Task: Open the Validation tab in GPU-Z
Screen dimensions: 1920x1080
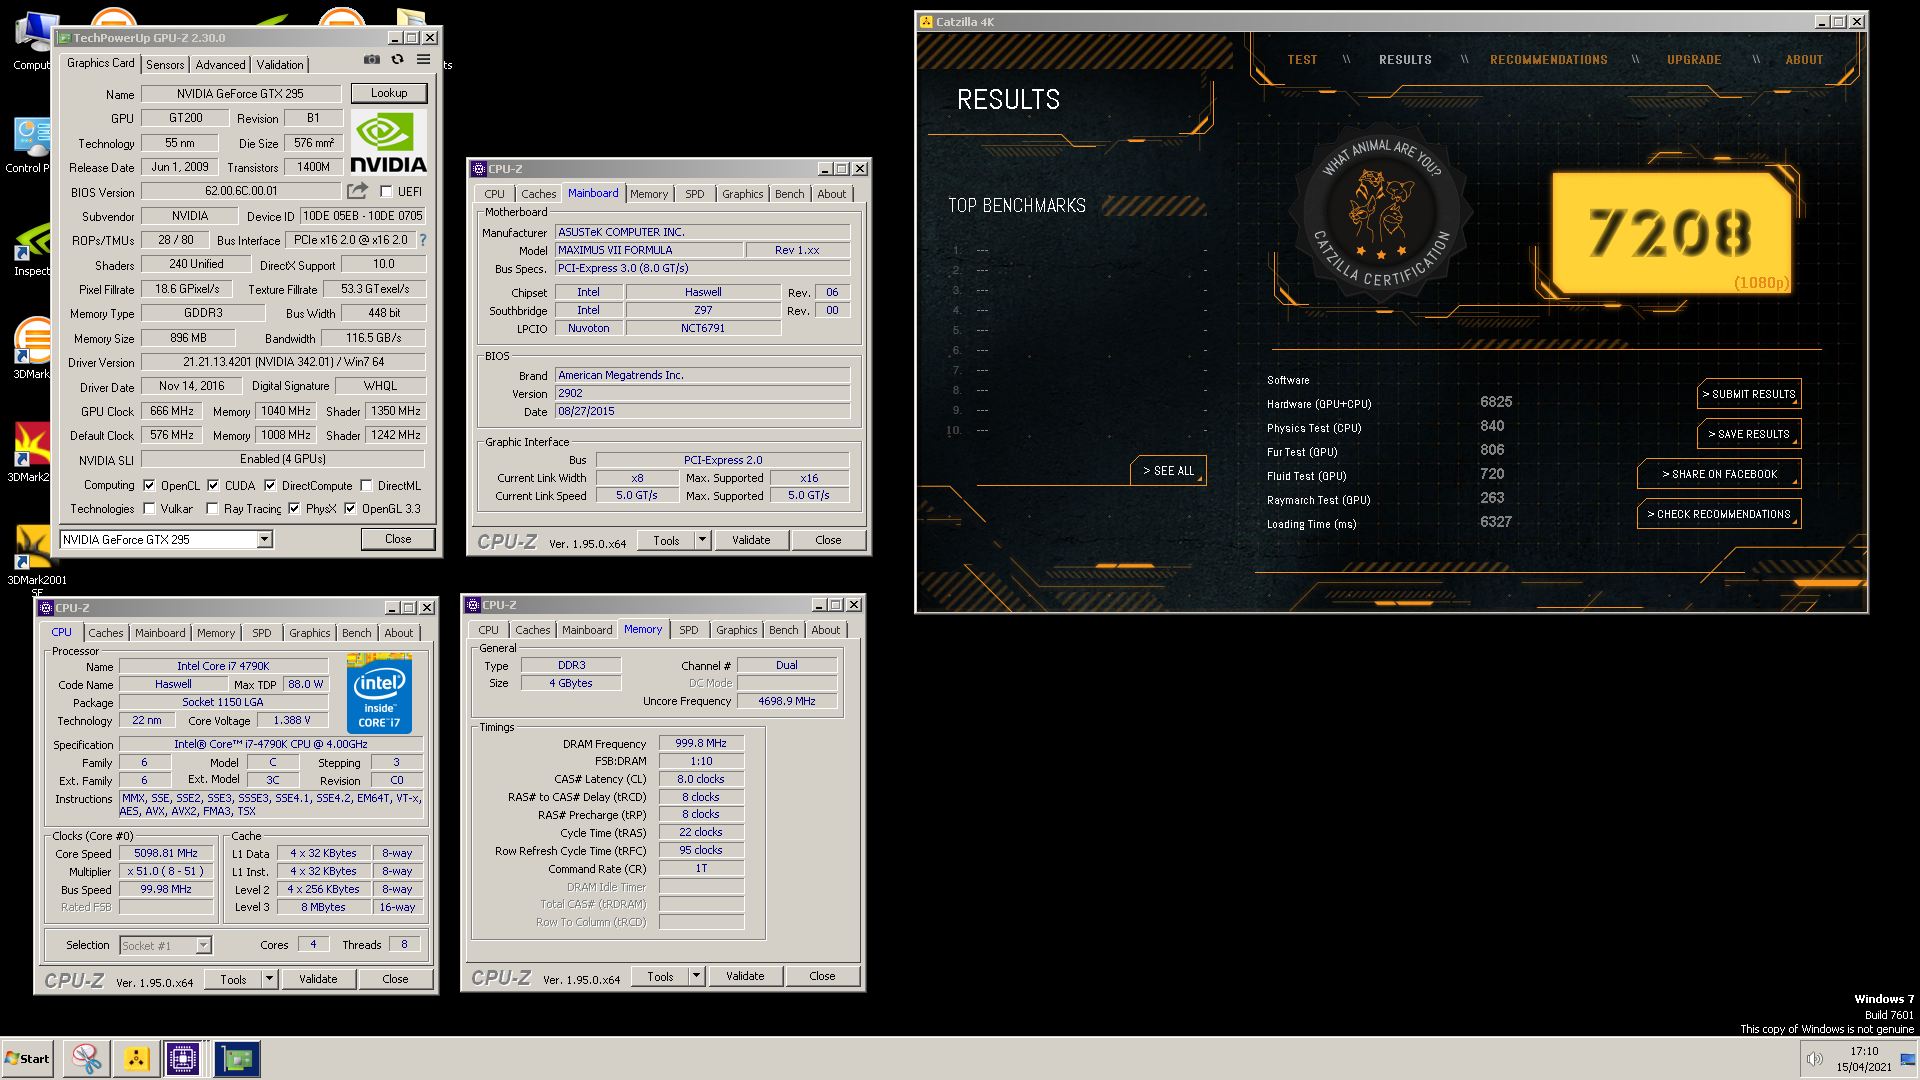Action: [x=280, y=64]
